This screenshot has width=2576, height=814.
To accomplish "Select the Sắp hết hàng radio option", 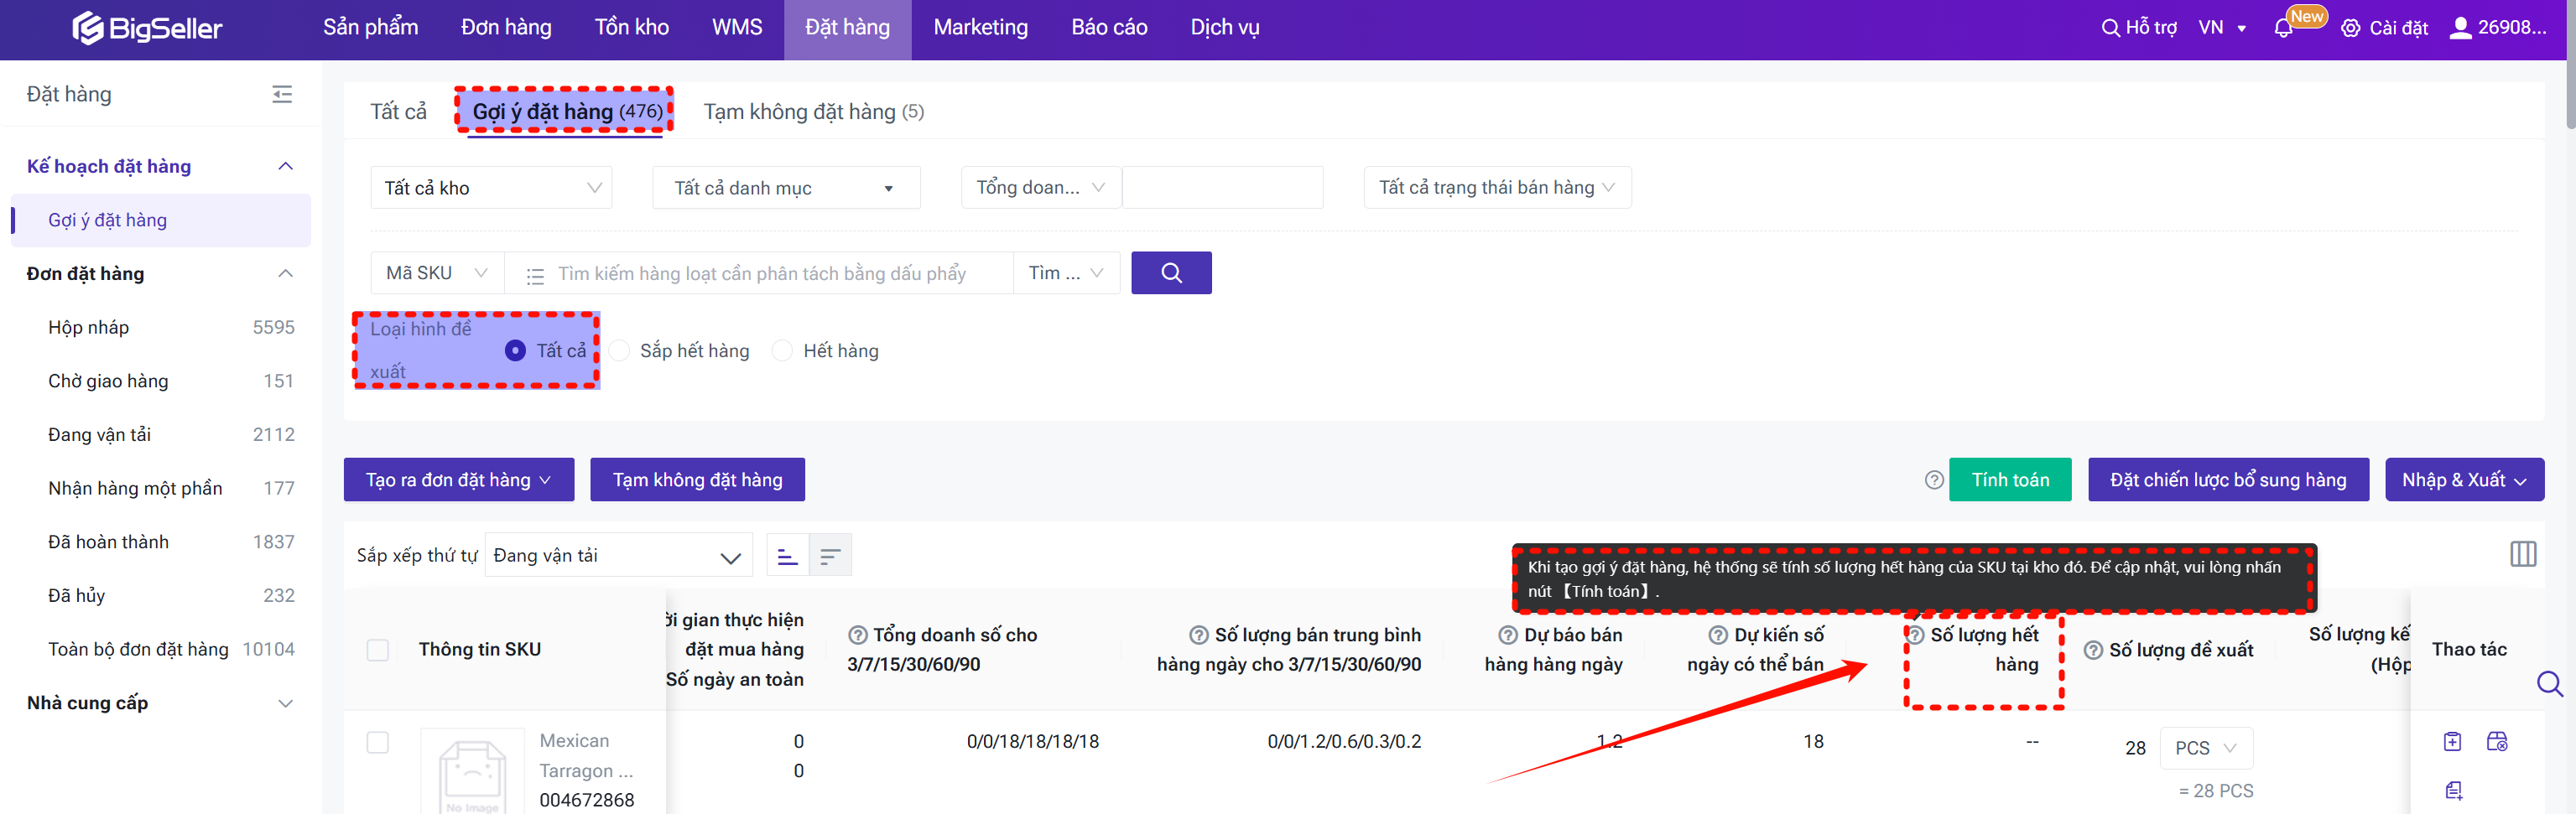I will [x=620, y=351].
